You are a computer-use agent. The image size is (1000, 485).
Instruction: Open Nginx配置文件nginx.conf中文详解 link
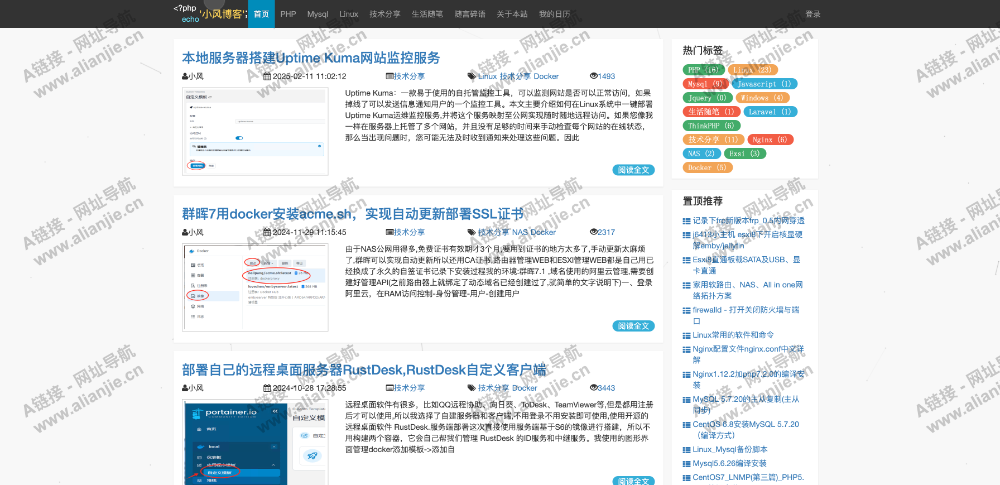[749, 355]
